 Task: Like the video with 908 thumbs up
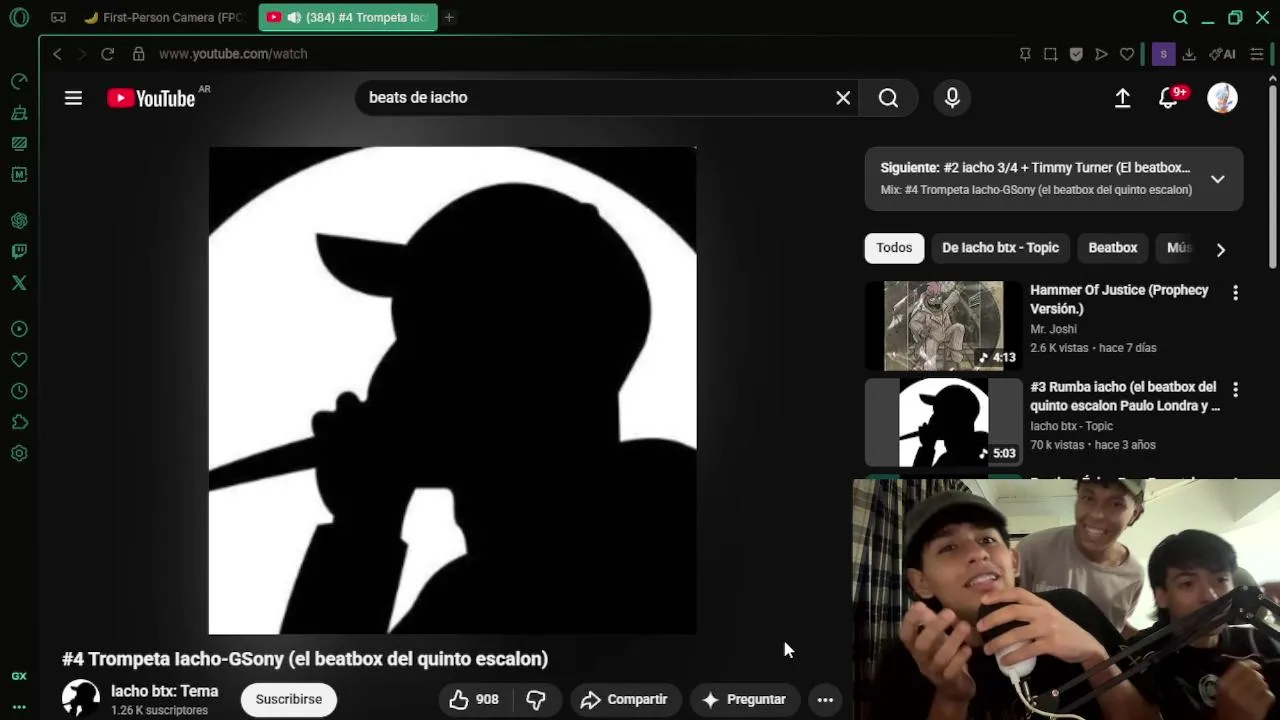pyautogui.click(x=474, y=699)
